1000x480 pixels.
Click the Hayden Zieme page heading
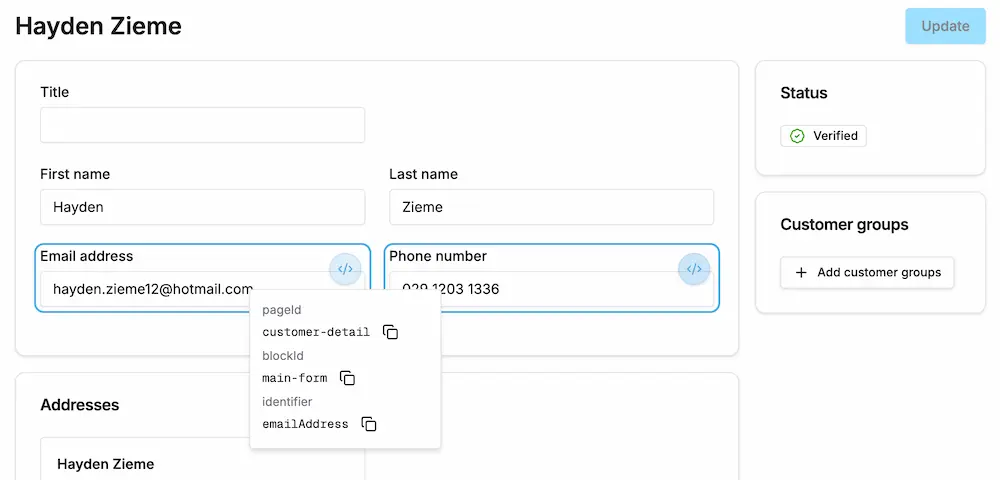[x=99, y=26]
